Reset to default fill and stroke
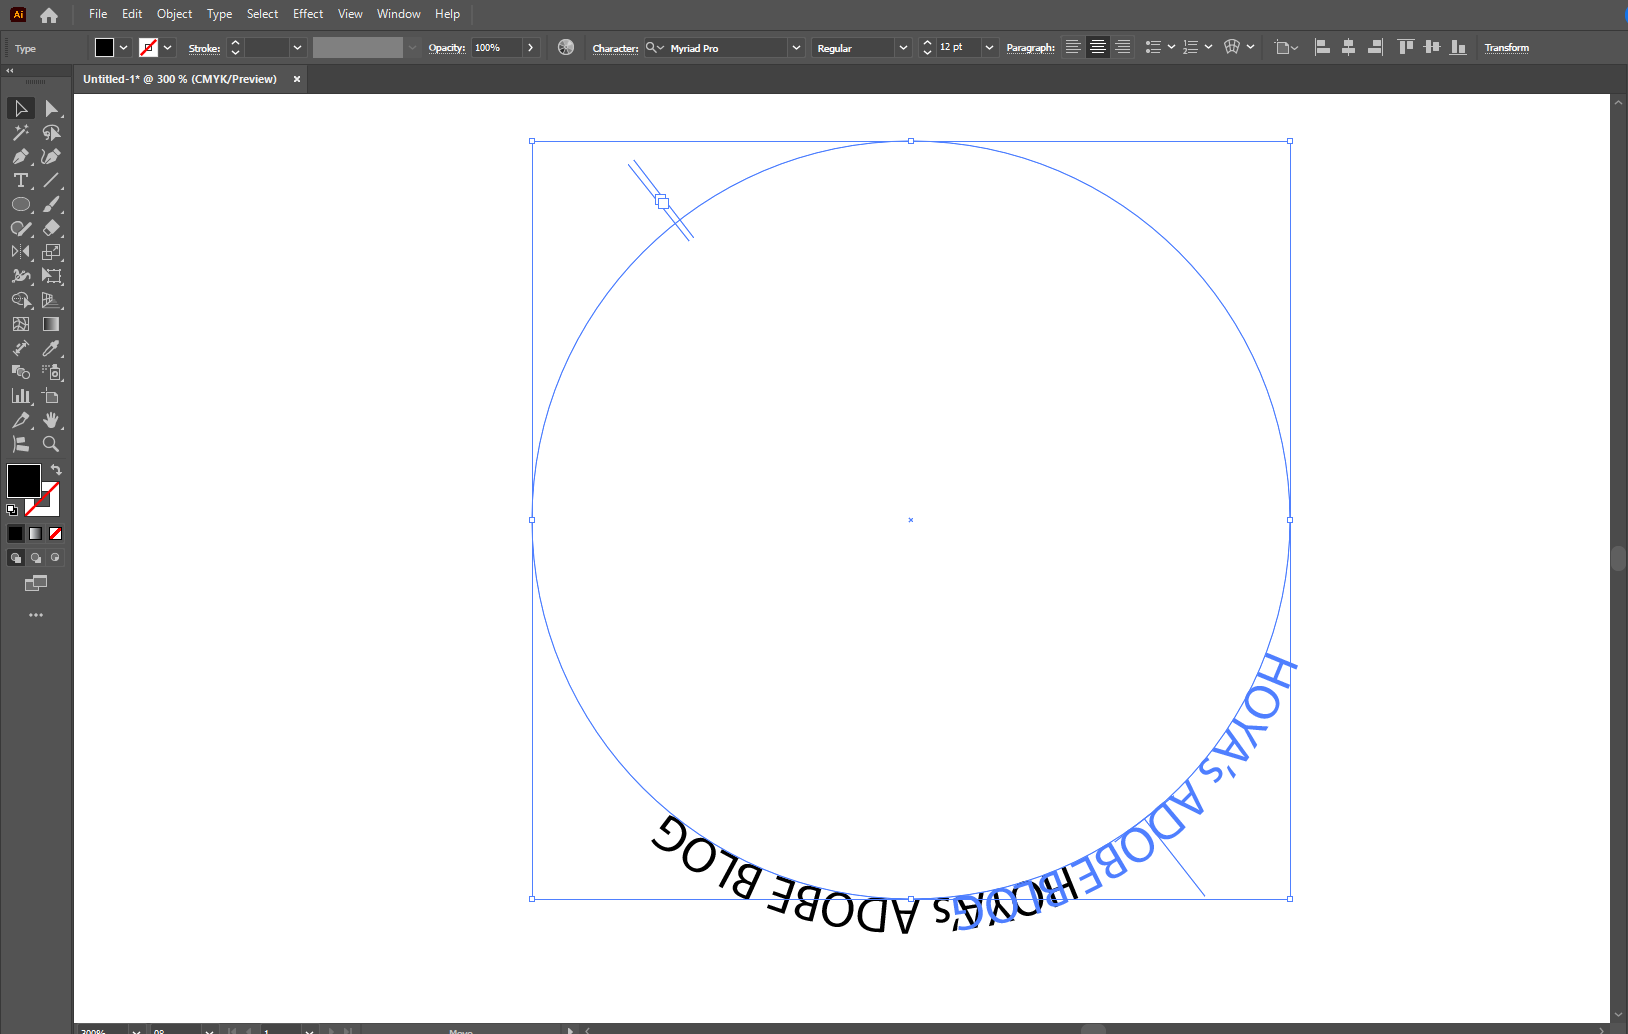This screenshot has height=1034, width=1628. 12,510
